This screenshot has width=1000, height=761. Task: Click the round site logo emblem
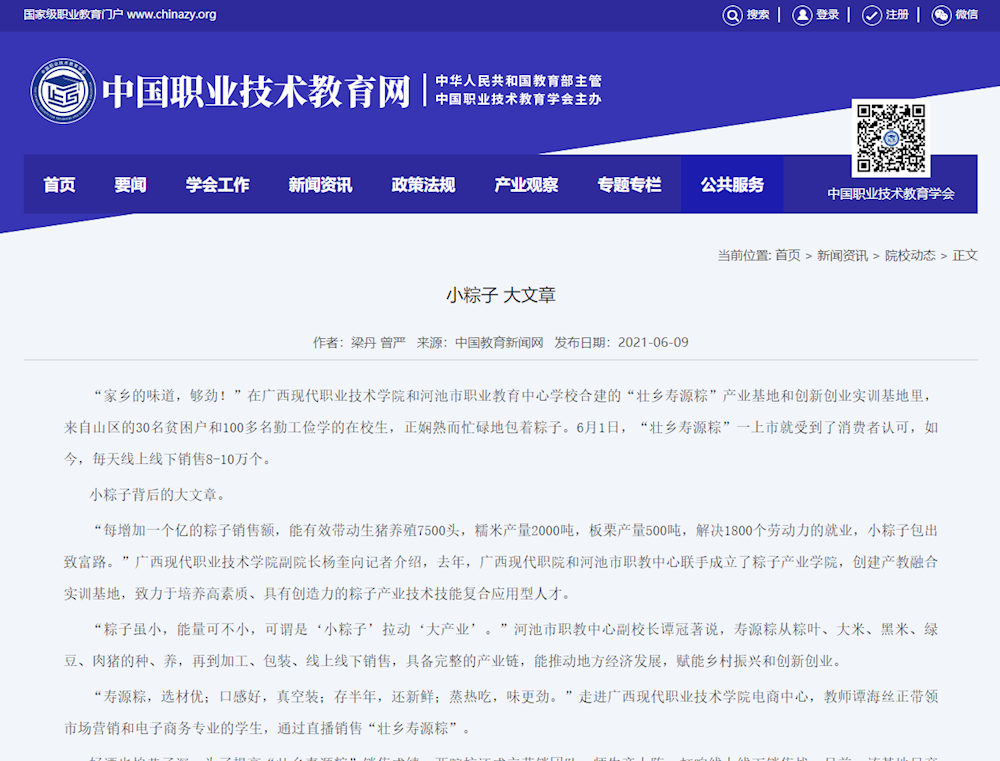point(63,92)
